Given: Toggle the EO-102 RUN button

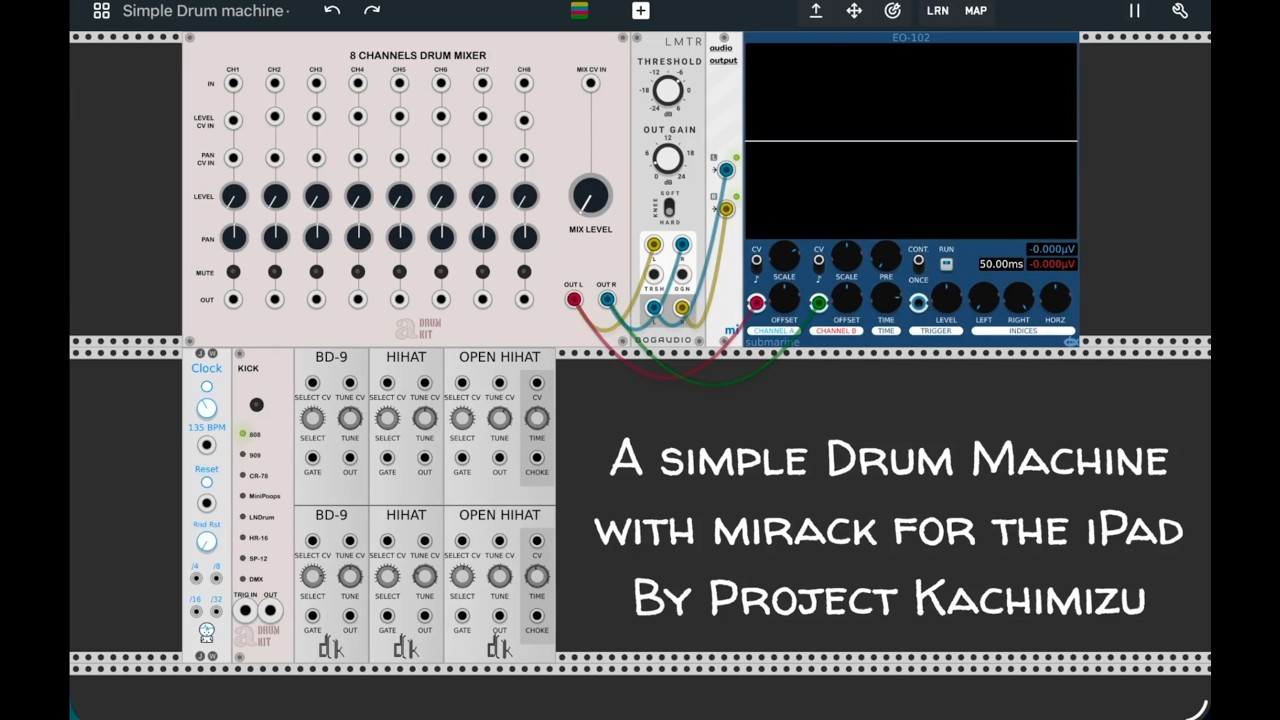Looking at the screenshot, I should [946, 264].
